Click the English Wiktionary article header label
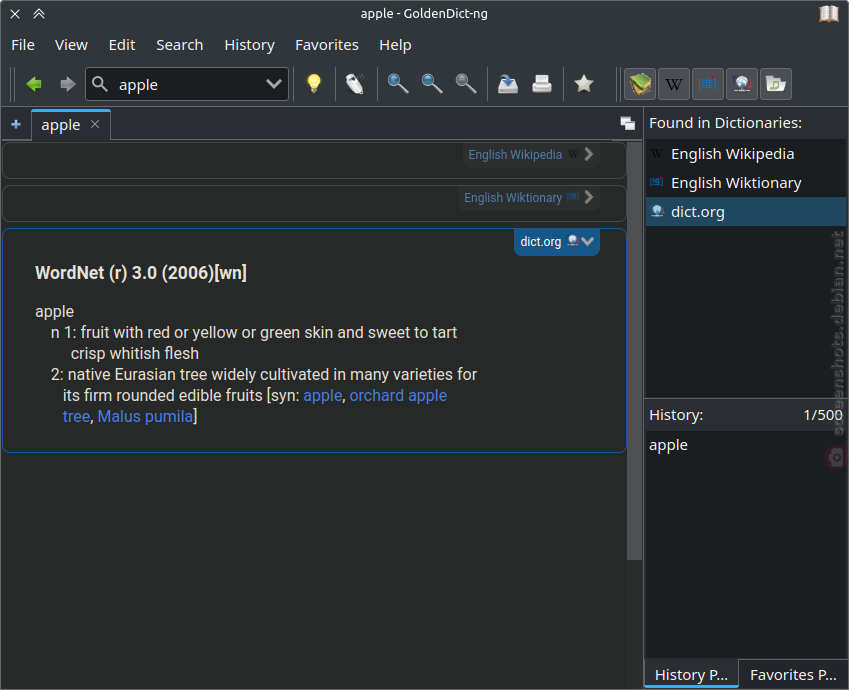This screenshot has width=849, height=690. 513,198
